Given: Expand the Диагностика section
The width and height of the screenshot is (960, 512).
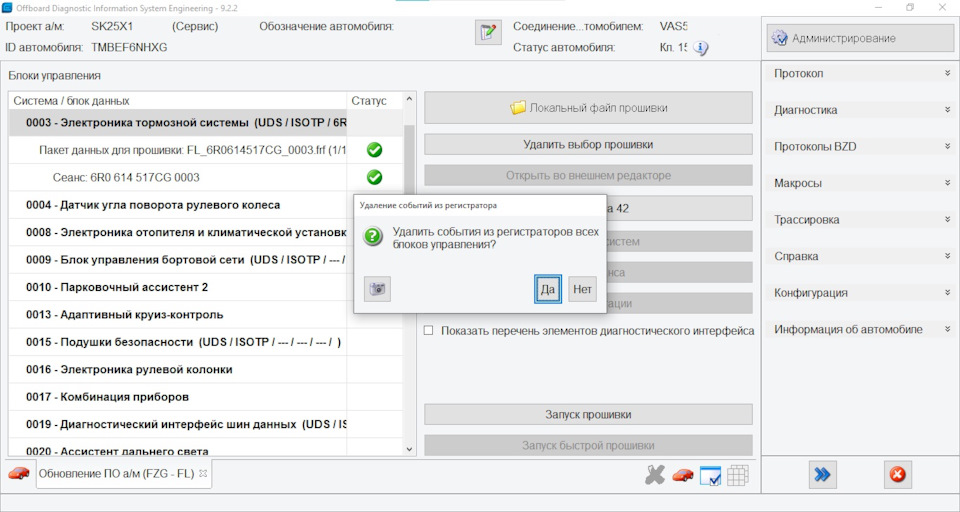Looking at the screenshot, I should (x=859, y=110).
